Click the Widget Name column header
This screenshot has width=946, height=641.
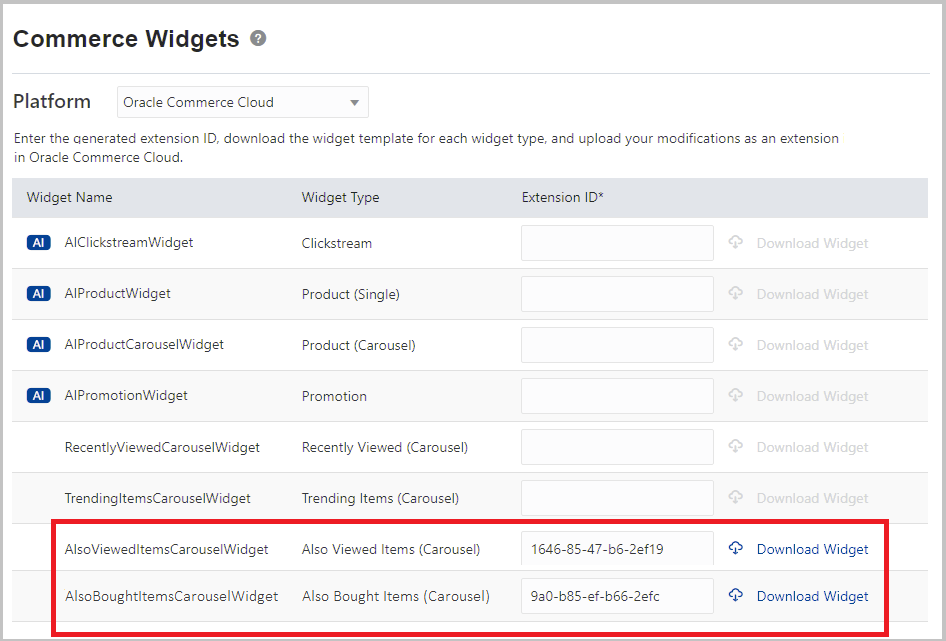(x=70, y=198)
